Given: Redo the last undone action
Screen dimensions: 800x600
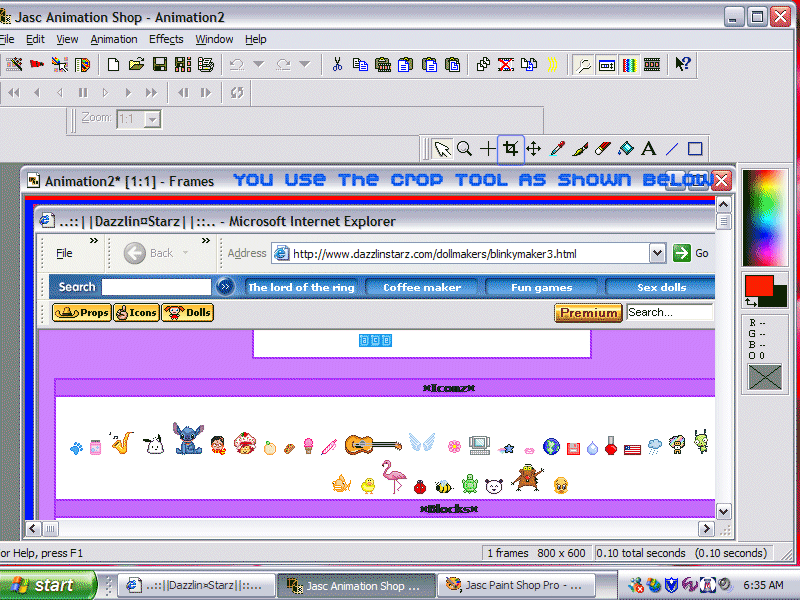Looking at the screenshot, I should pyautogui.click(x=283, y=64).
